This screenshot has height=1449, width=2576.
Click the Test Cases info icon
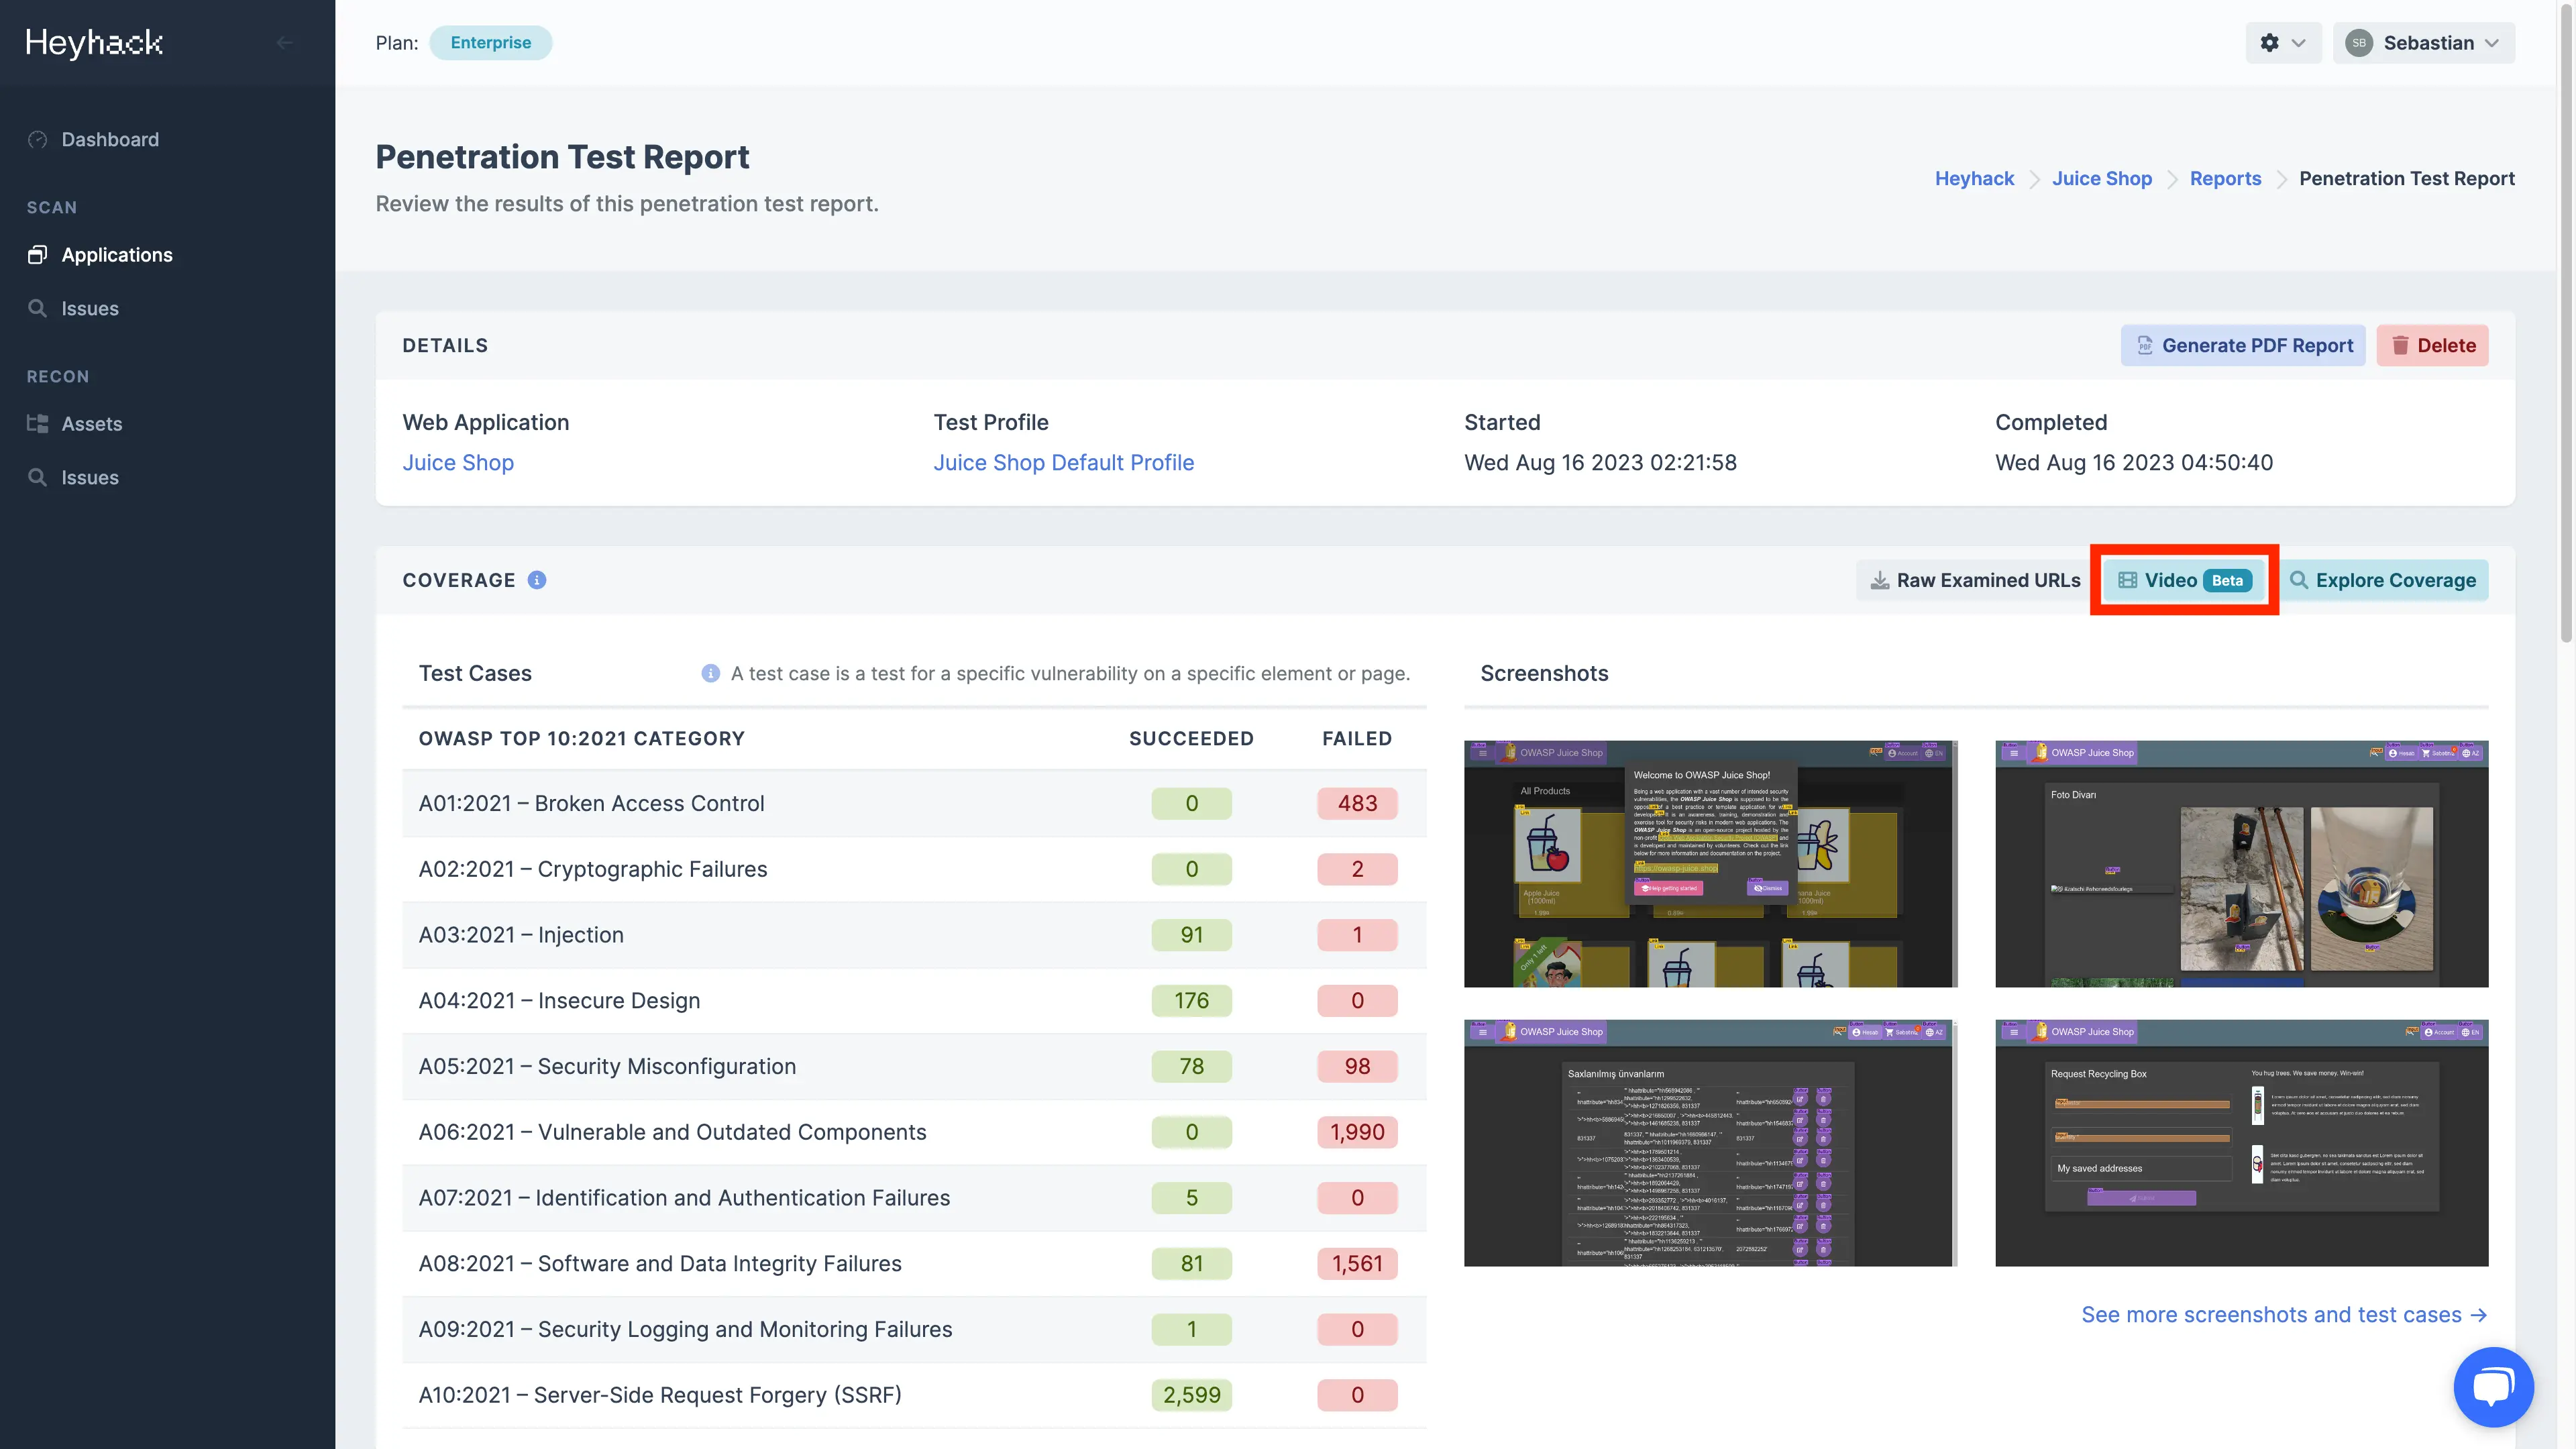pos(710,673)
